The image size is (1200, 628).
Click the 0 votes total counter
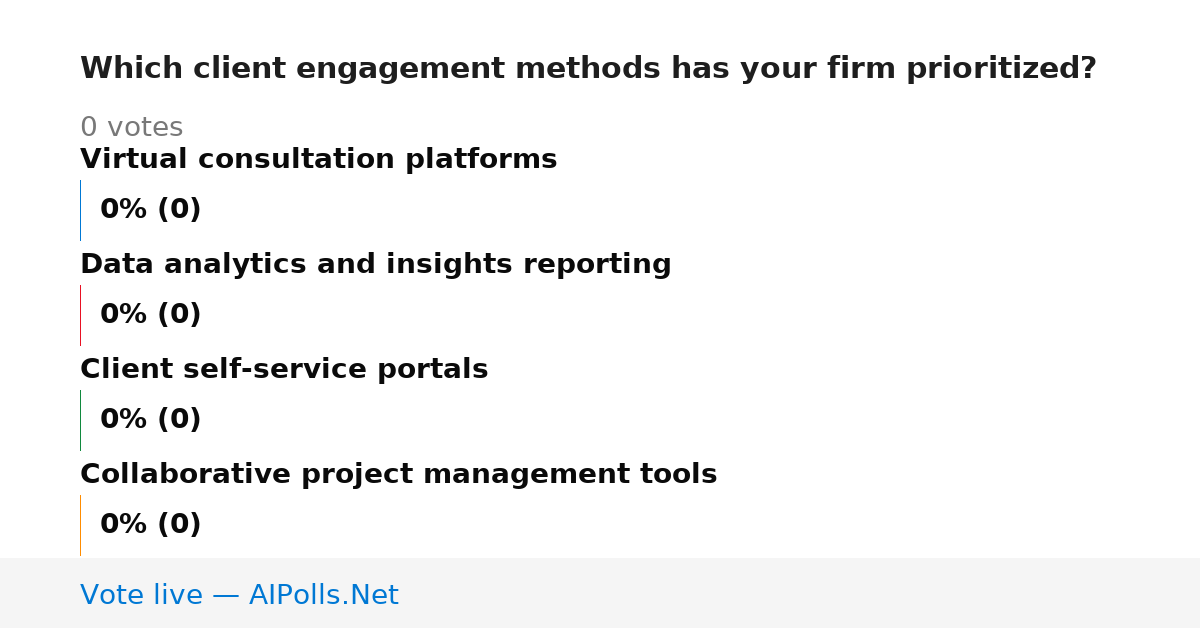pyautogui.click(x=131, y=128)
